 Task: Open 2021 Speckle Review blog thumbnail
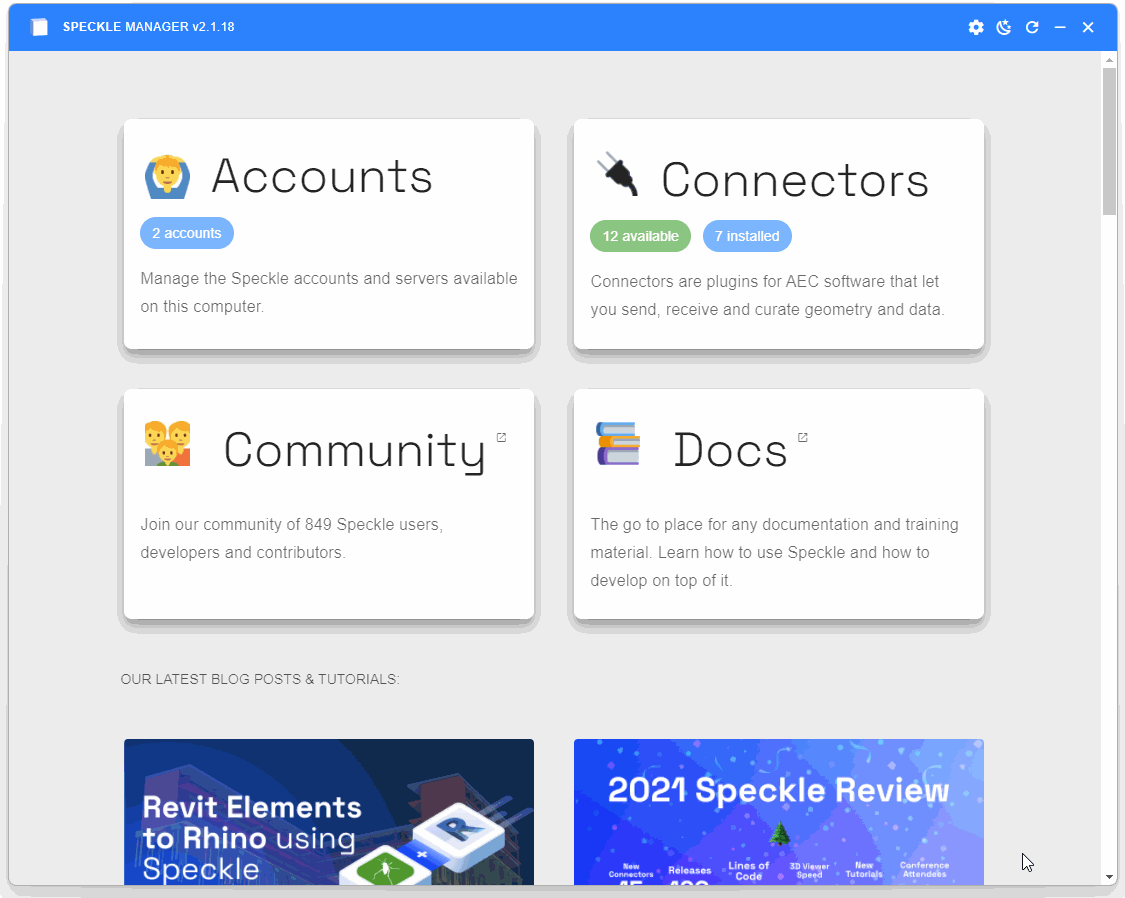pos(778,812)
